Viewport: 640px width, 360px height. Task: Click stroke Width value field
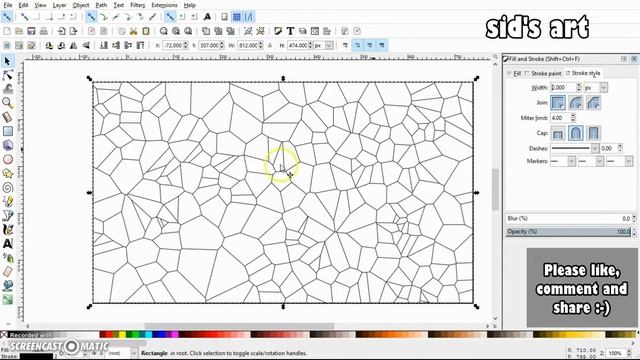[563, 87]
